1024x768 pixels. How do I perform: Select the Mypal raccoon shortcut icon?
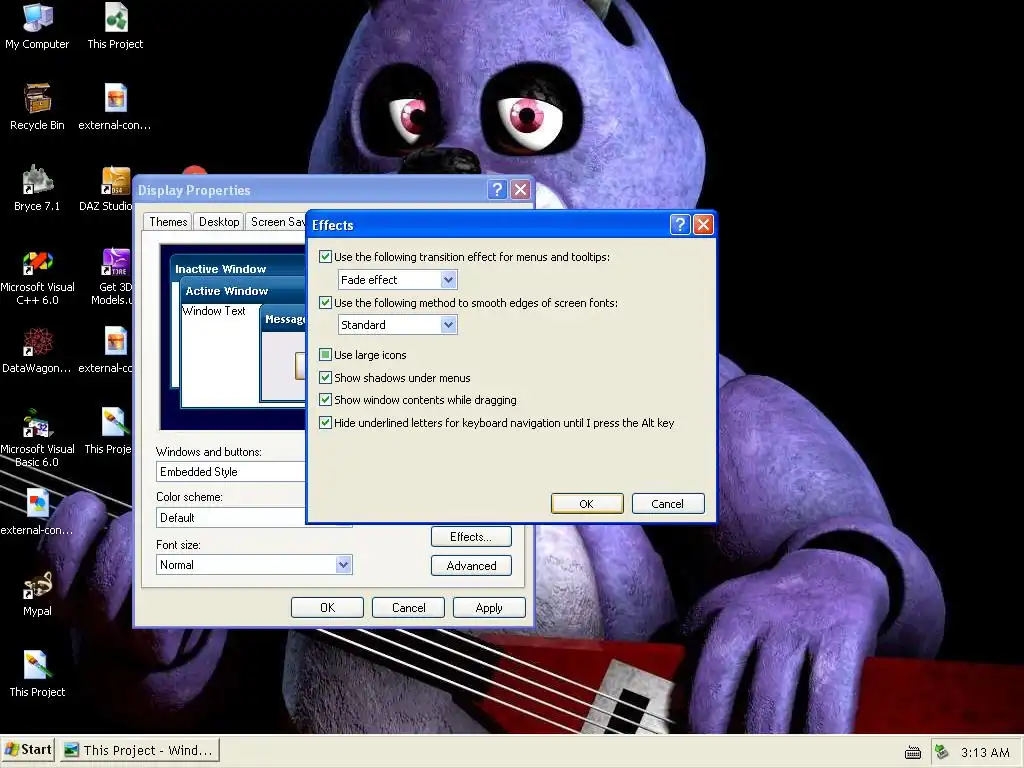pyautogui.click(x=37, y=593)
